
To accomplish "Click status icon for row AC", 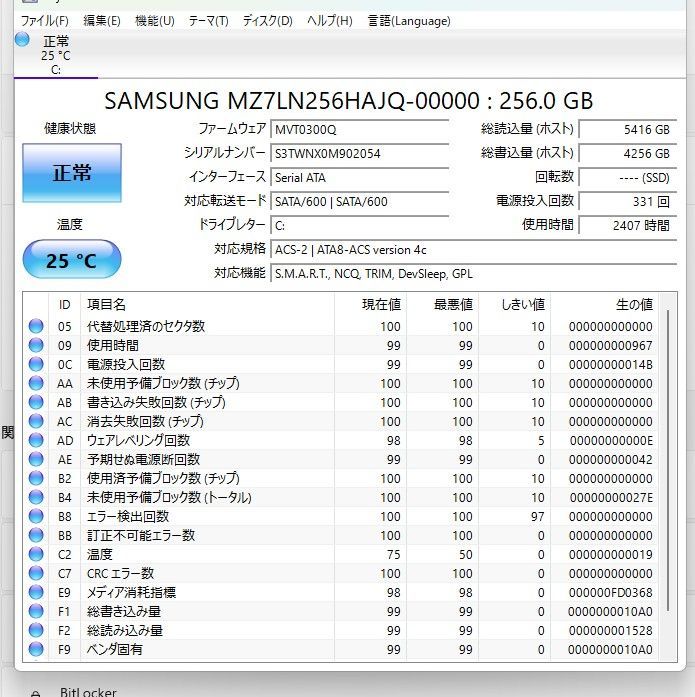I will [x=36, y=421].
